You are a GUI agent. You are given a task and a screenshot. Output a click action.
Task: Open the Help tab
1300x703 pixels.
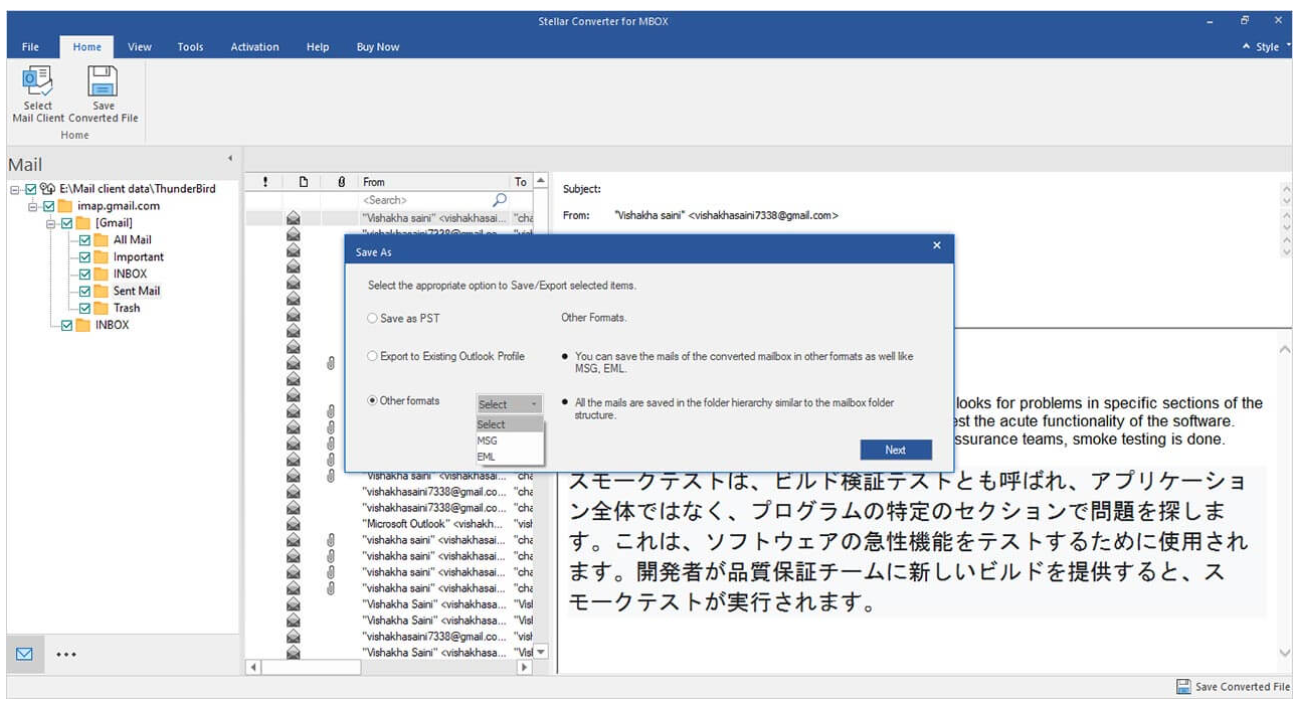pos(318,47)
